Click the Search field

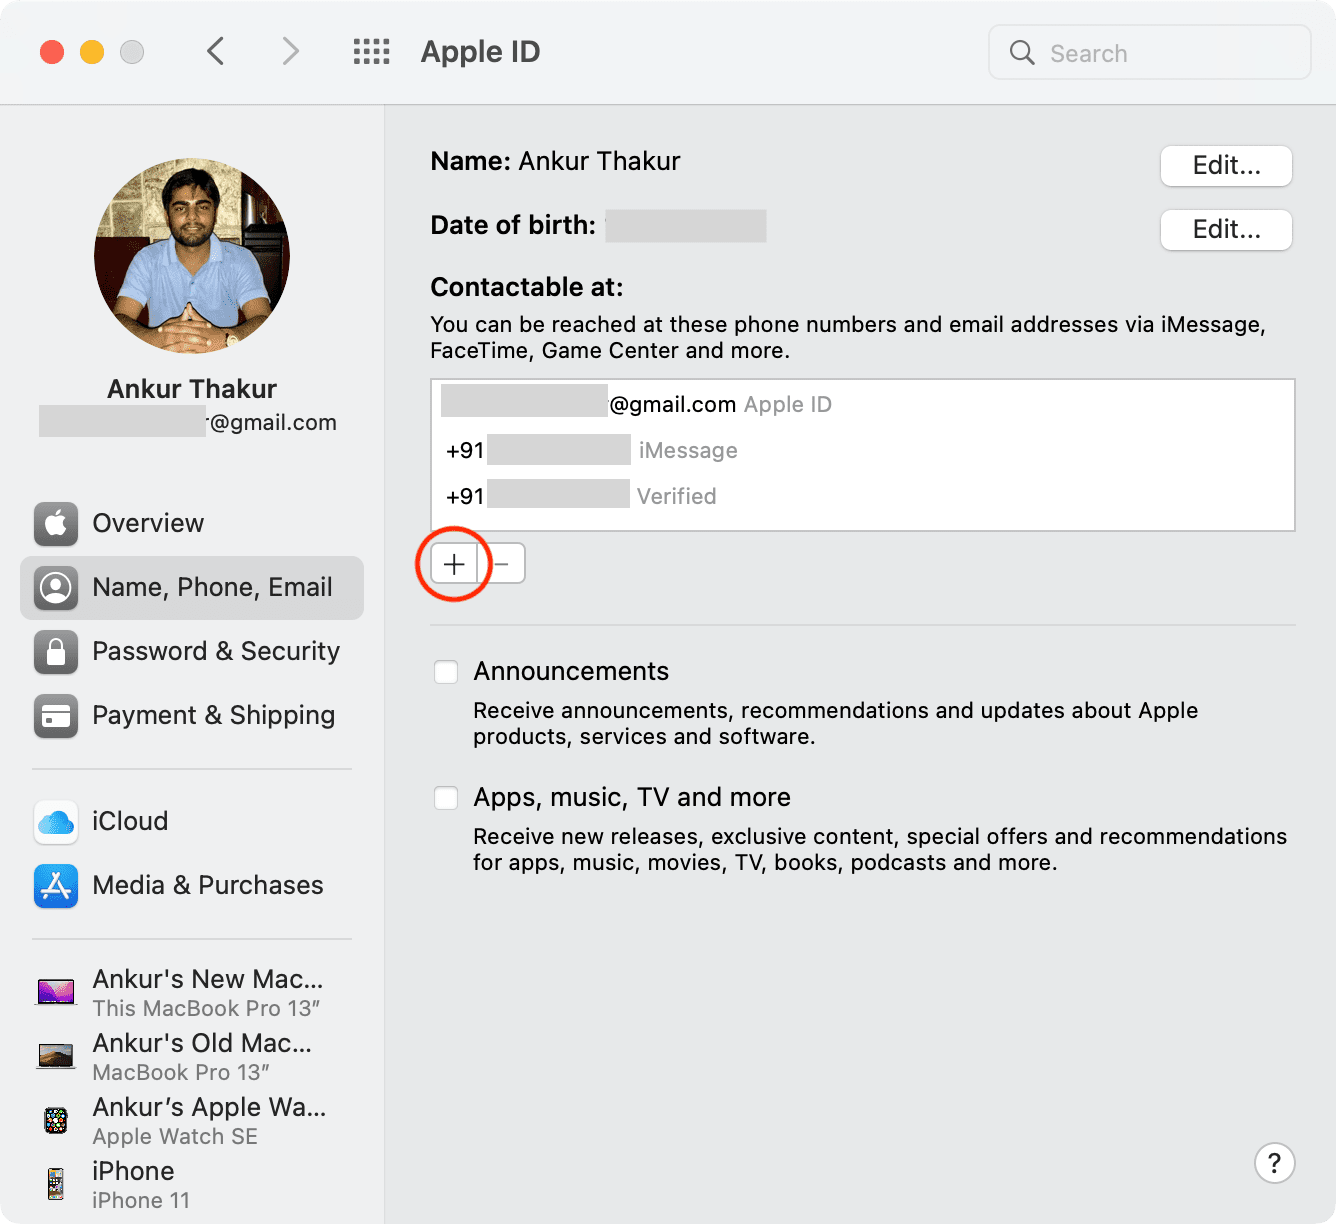pyautogui.click(x=1150, y=52)
